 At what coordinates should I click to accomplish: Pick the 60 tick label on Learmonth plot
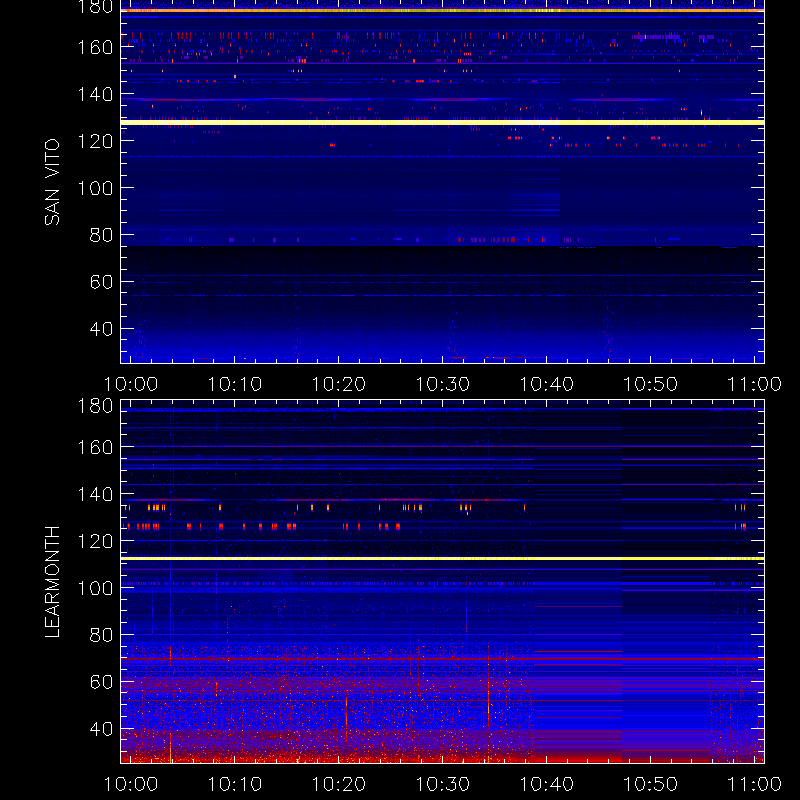point(101,682)
